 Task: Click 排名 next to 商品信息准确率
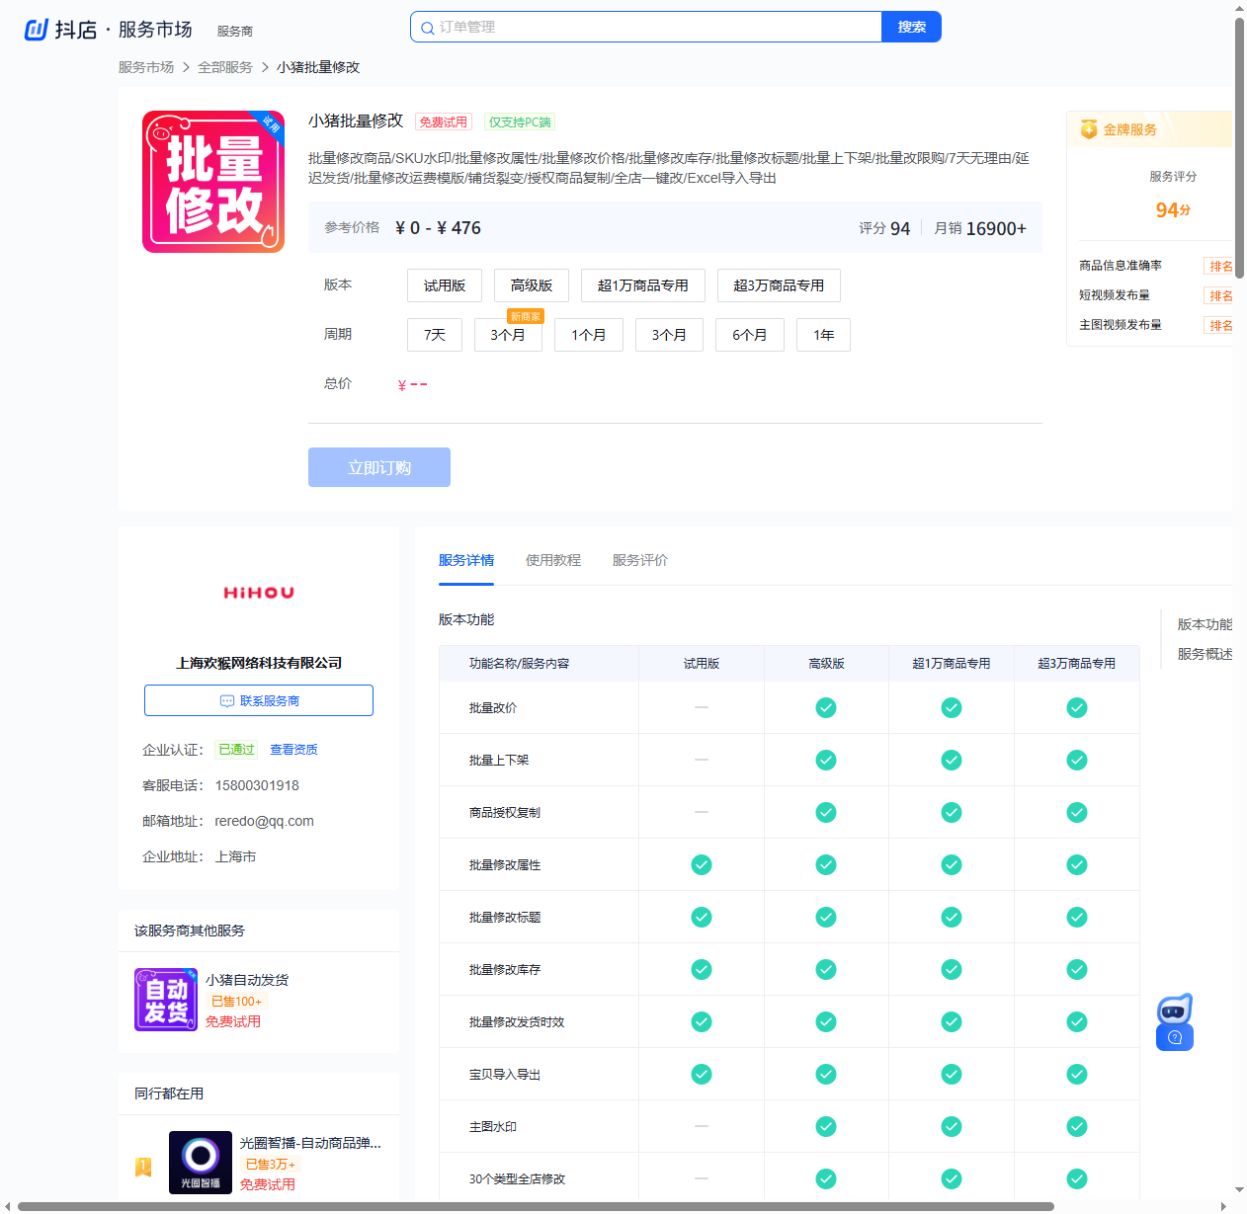click(1220, 266)
